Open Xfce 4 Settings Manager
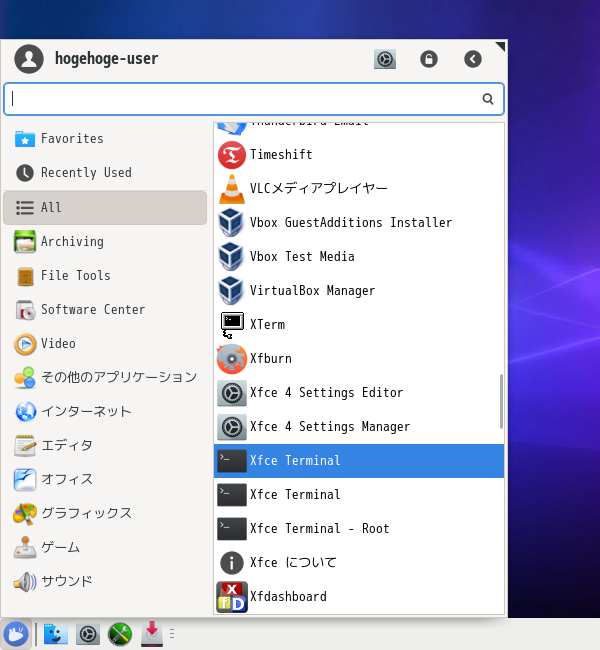 tap(359, 427)
